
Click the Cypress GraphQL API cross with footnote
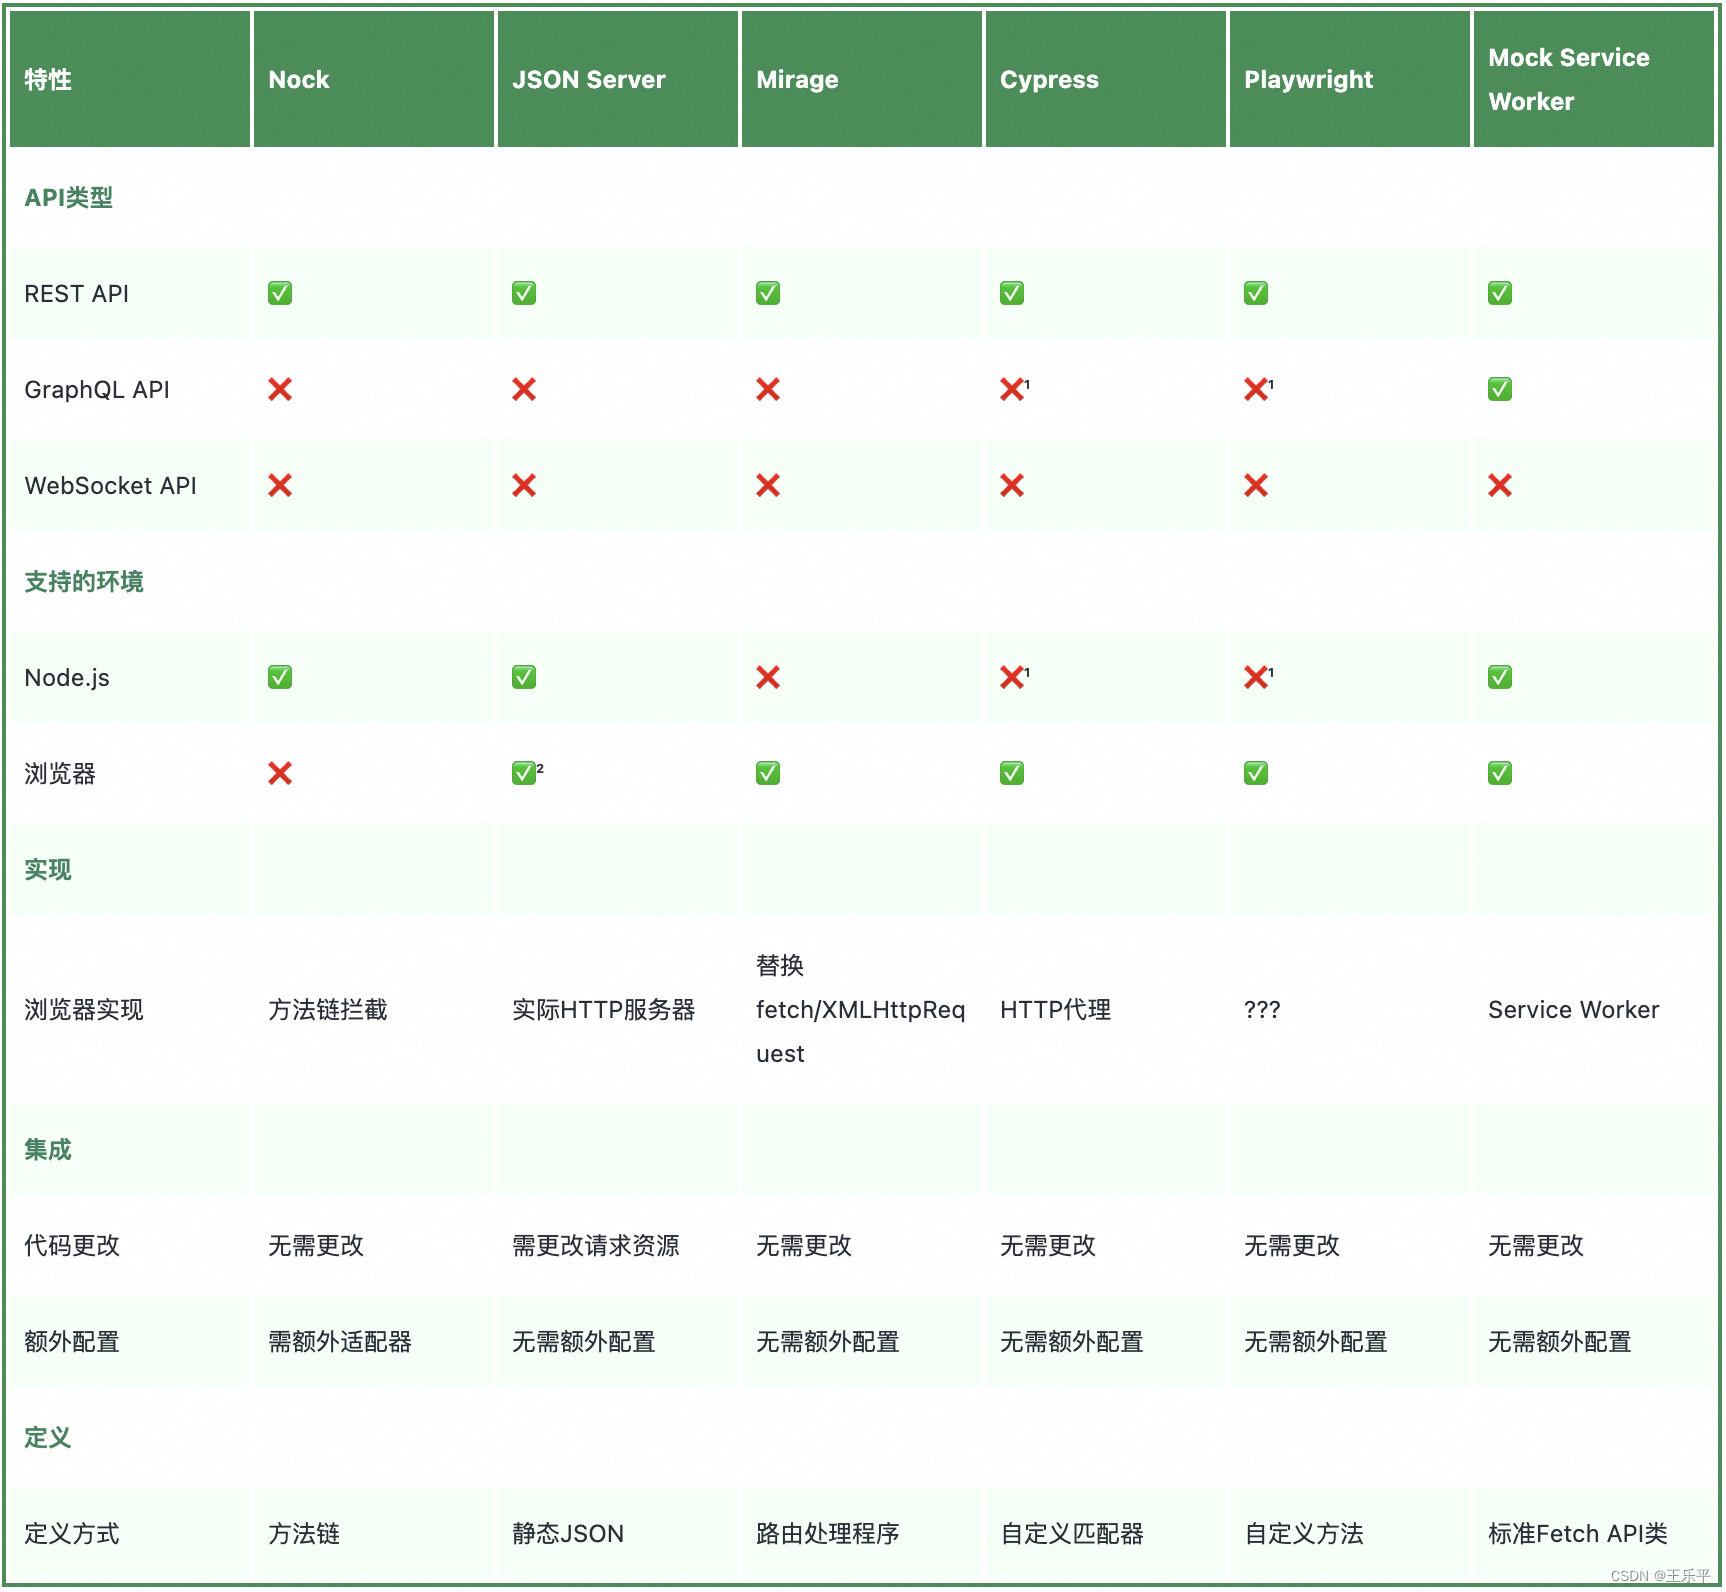pos(1015,389)
